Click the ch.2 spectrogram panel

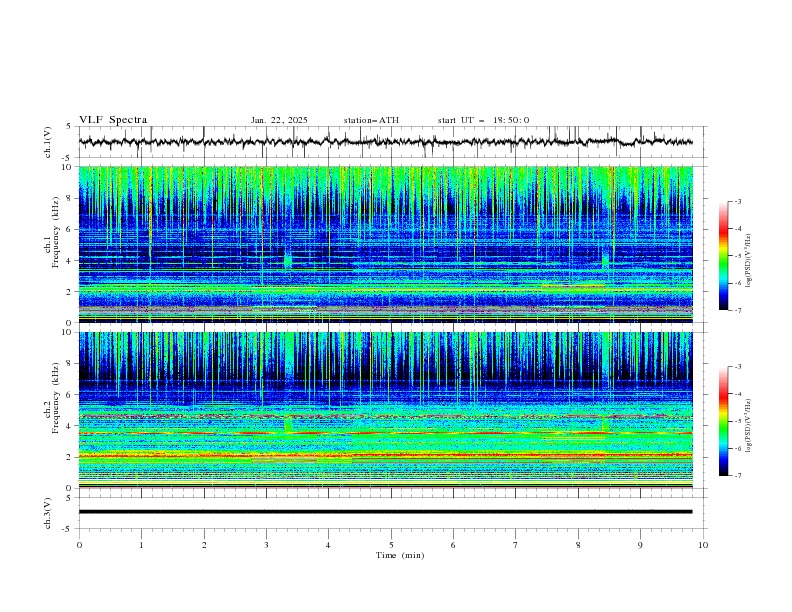click(385, 410)
